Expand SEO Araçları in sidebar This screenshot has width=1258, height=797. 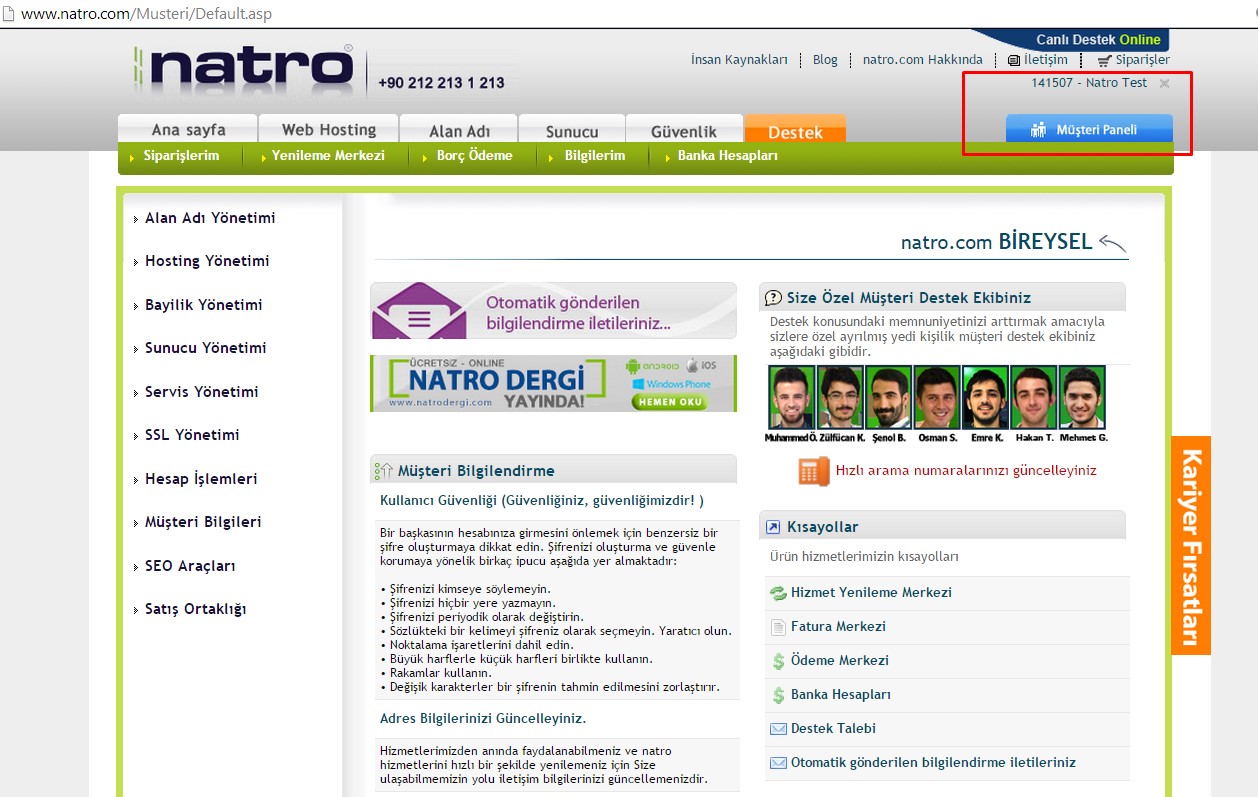coord(190,566)
